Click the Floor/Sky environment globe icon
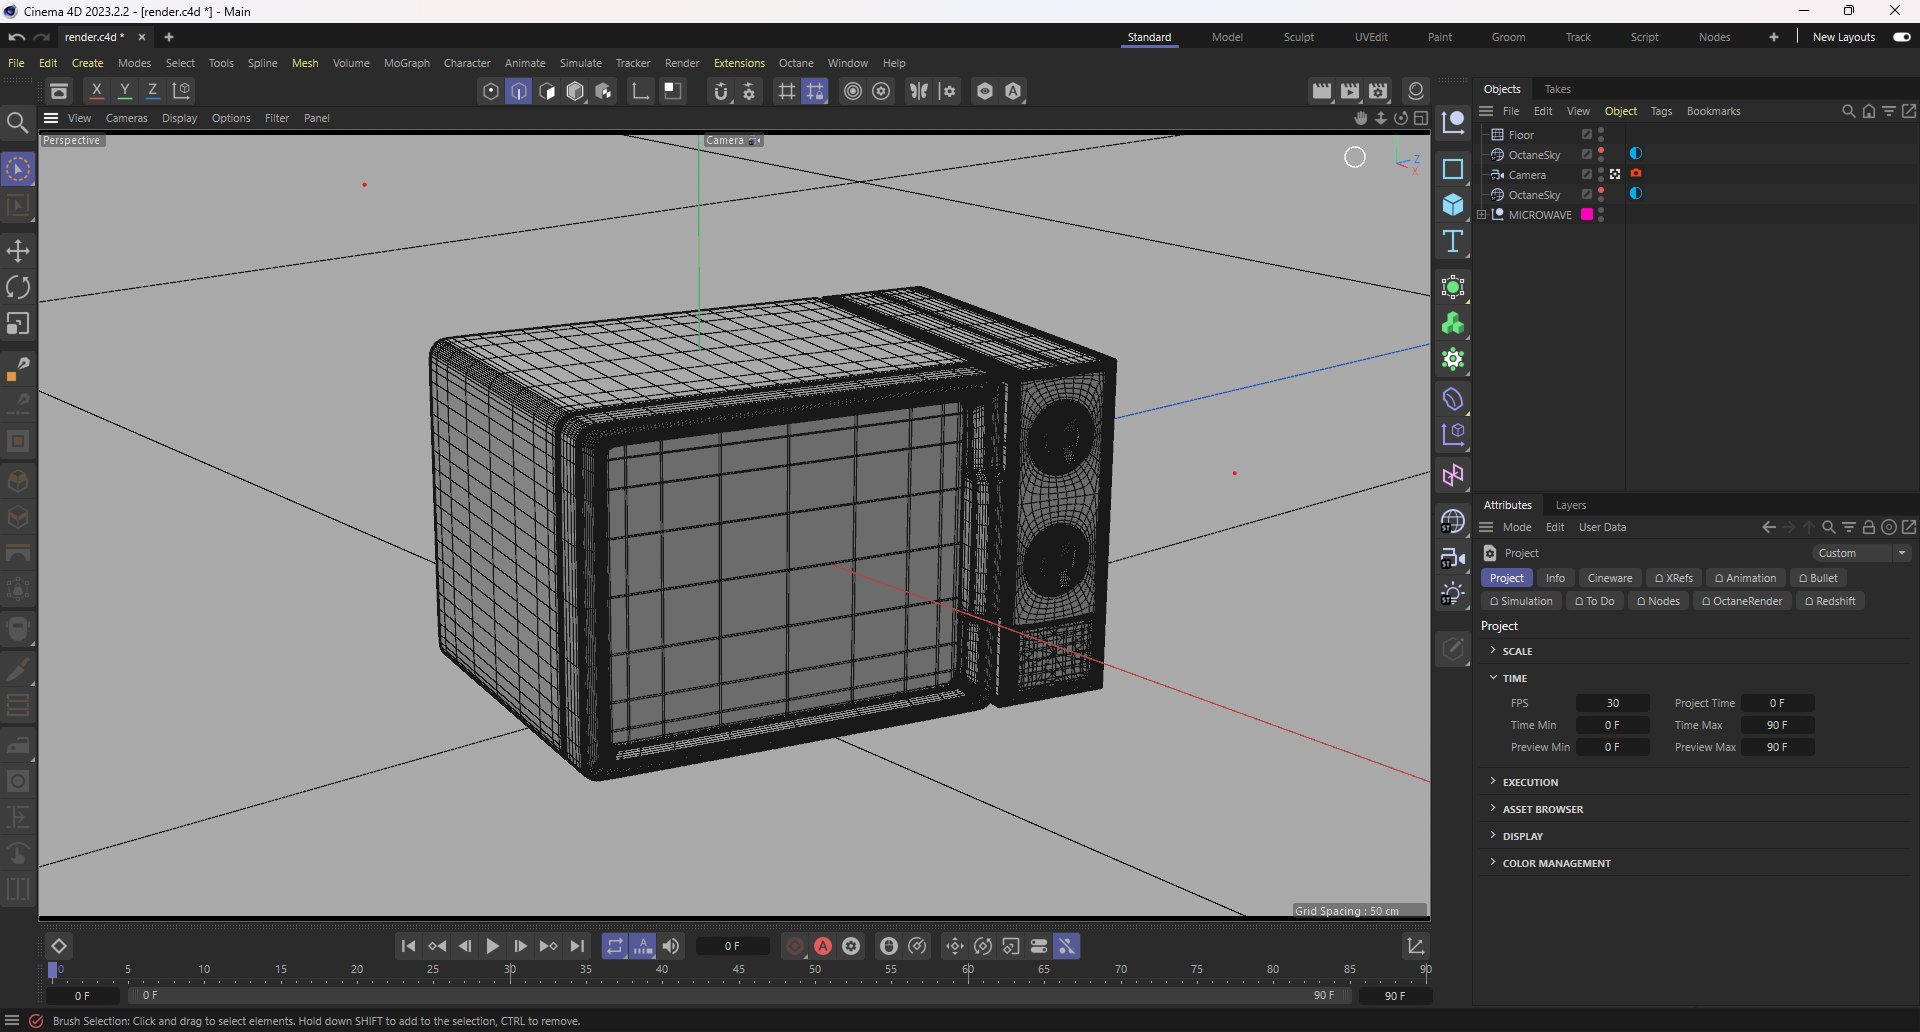 click(x=1453, y=522)
